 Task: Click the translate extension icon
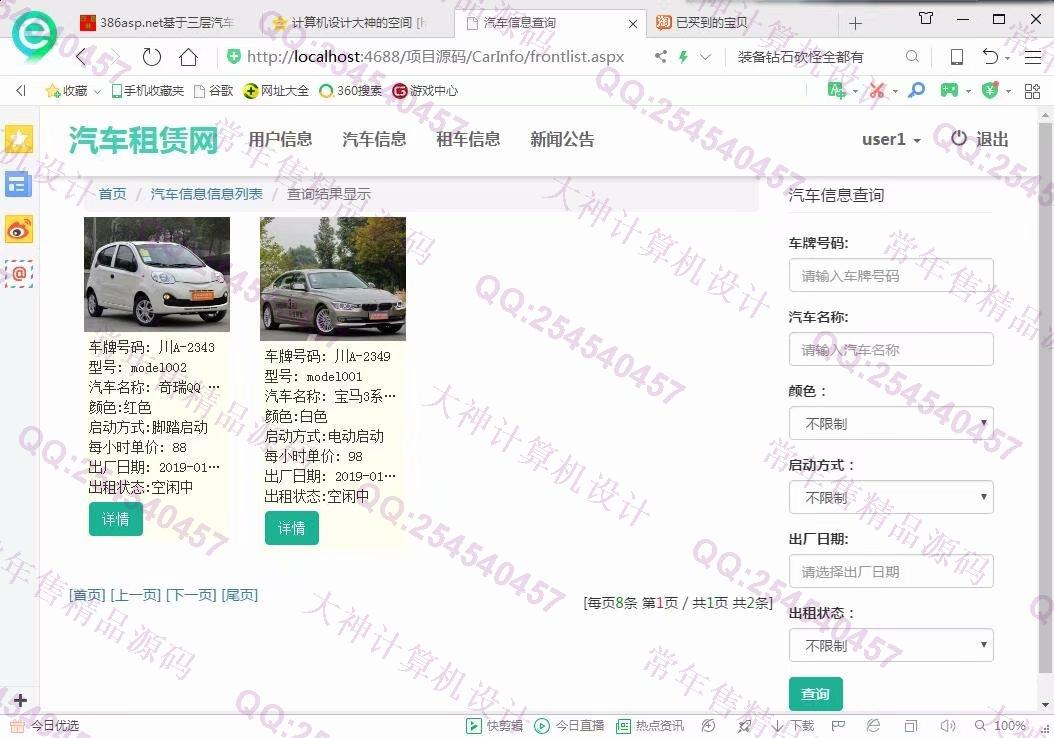(x=836, y=90)
